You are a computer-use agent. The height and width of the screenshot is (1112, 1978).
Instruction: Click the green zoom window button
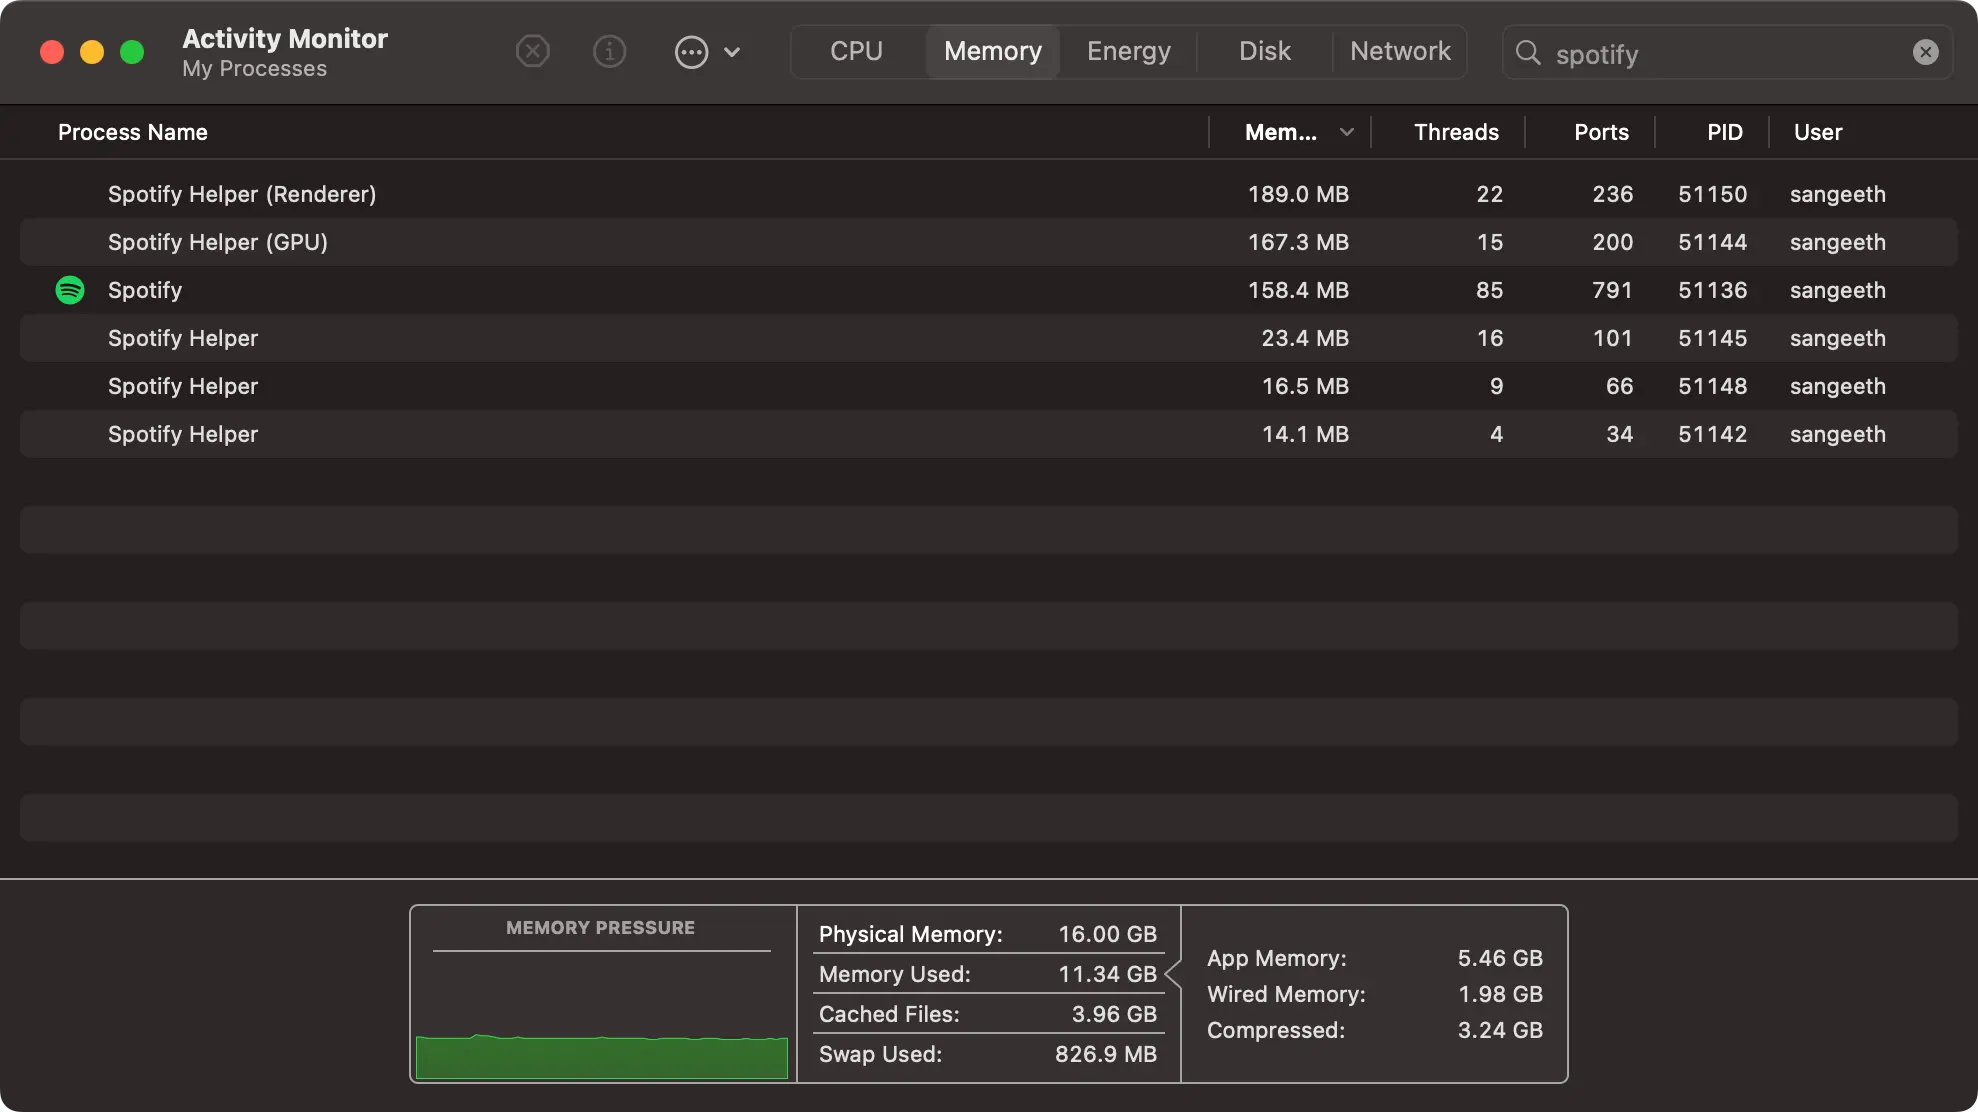pos(132,52)
